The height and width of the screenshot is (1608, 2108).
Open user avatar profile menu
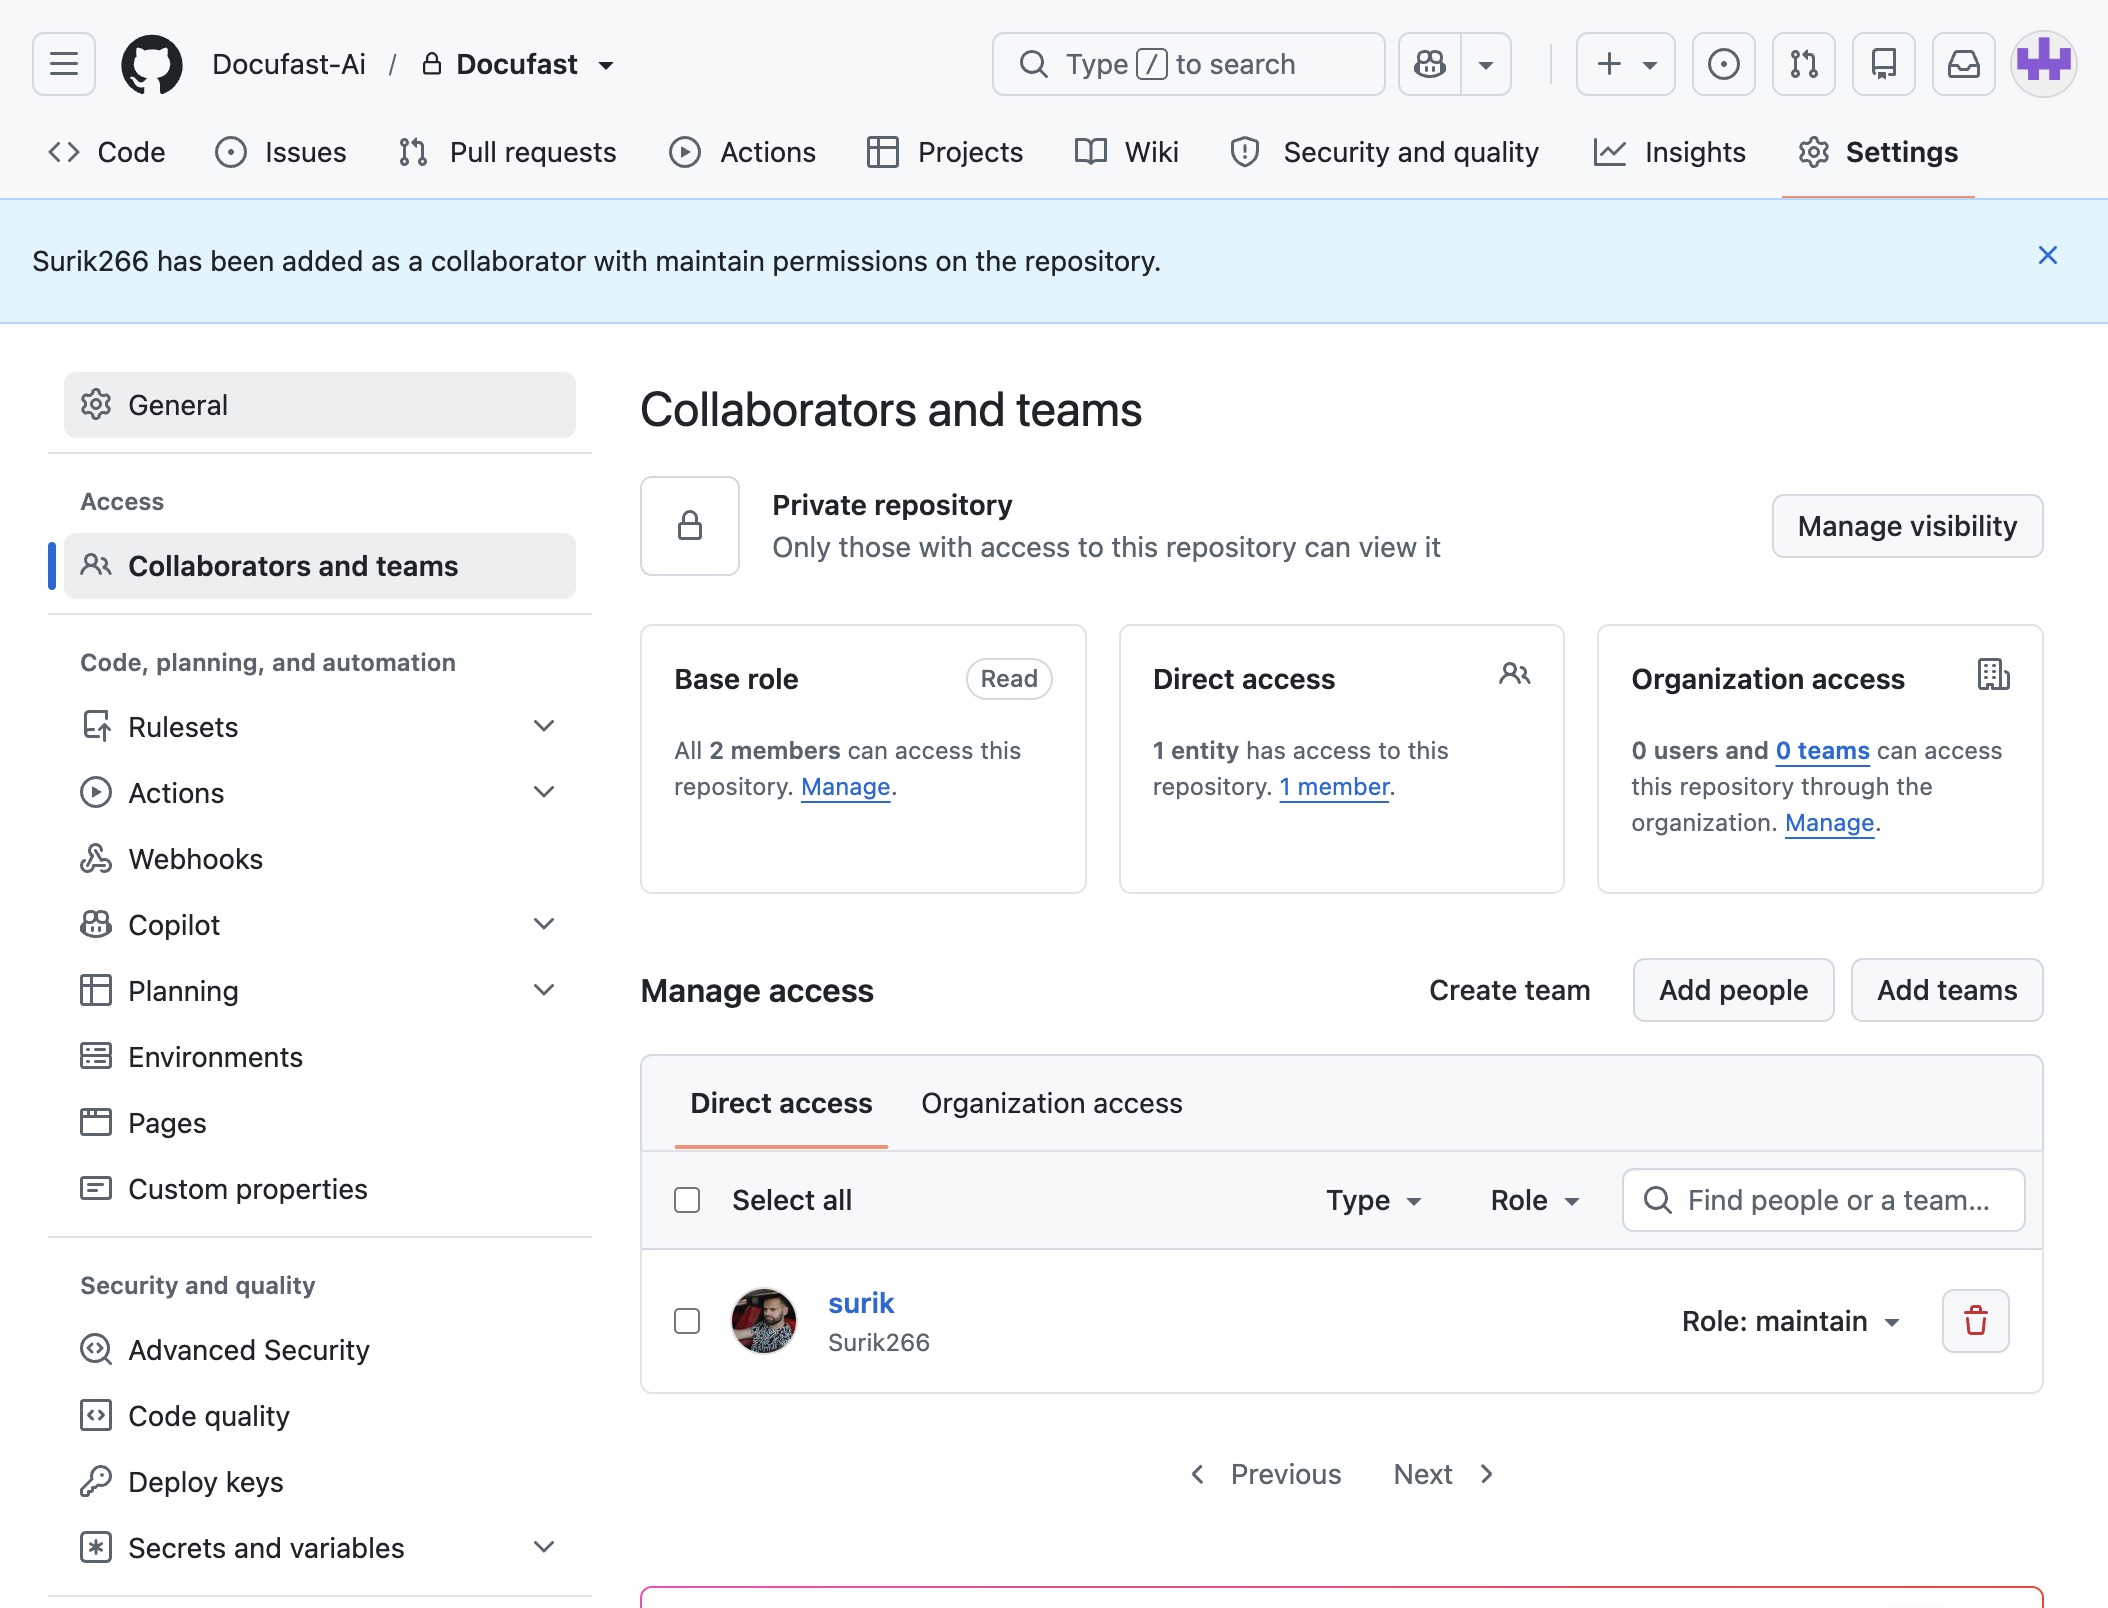coord(2043,64)
